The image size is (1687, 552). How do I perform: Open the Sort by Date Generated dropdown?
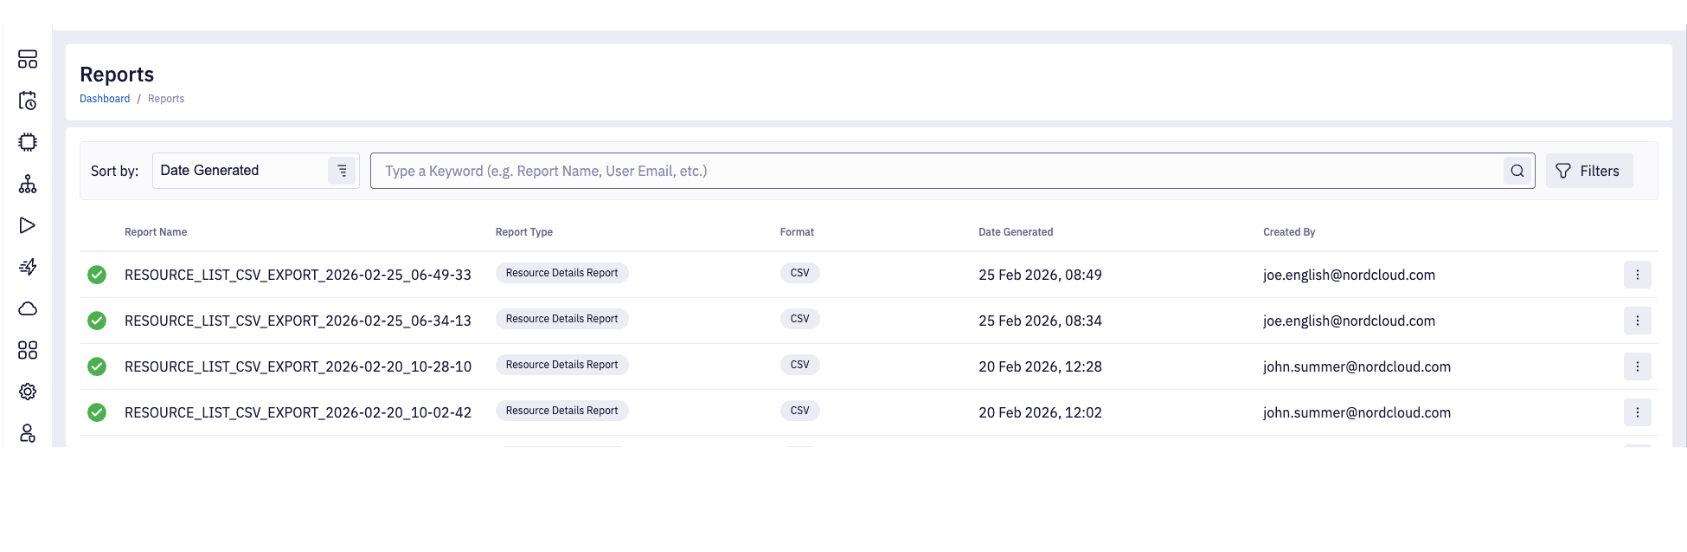click(240, 171)
